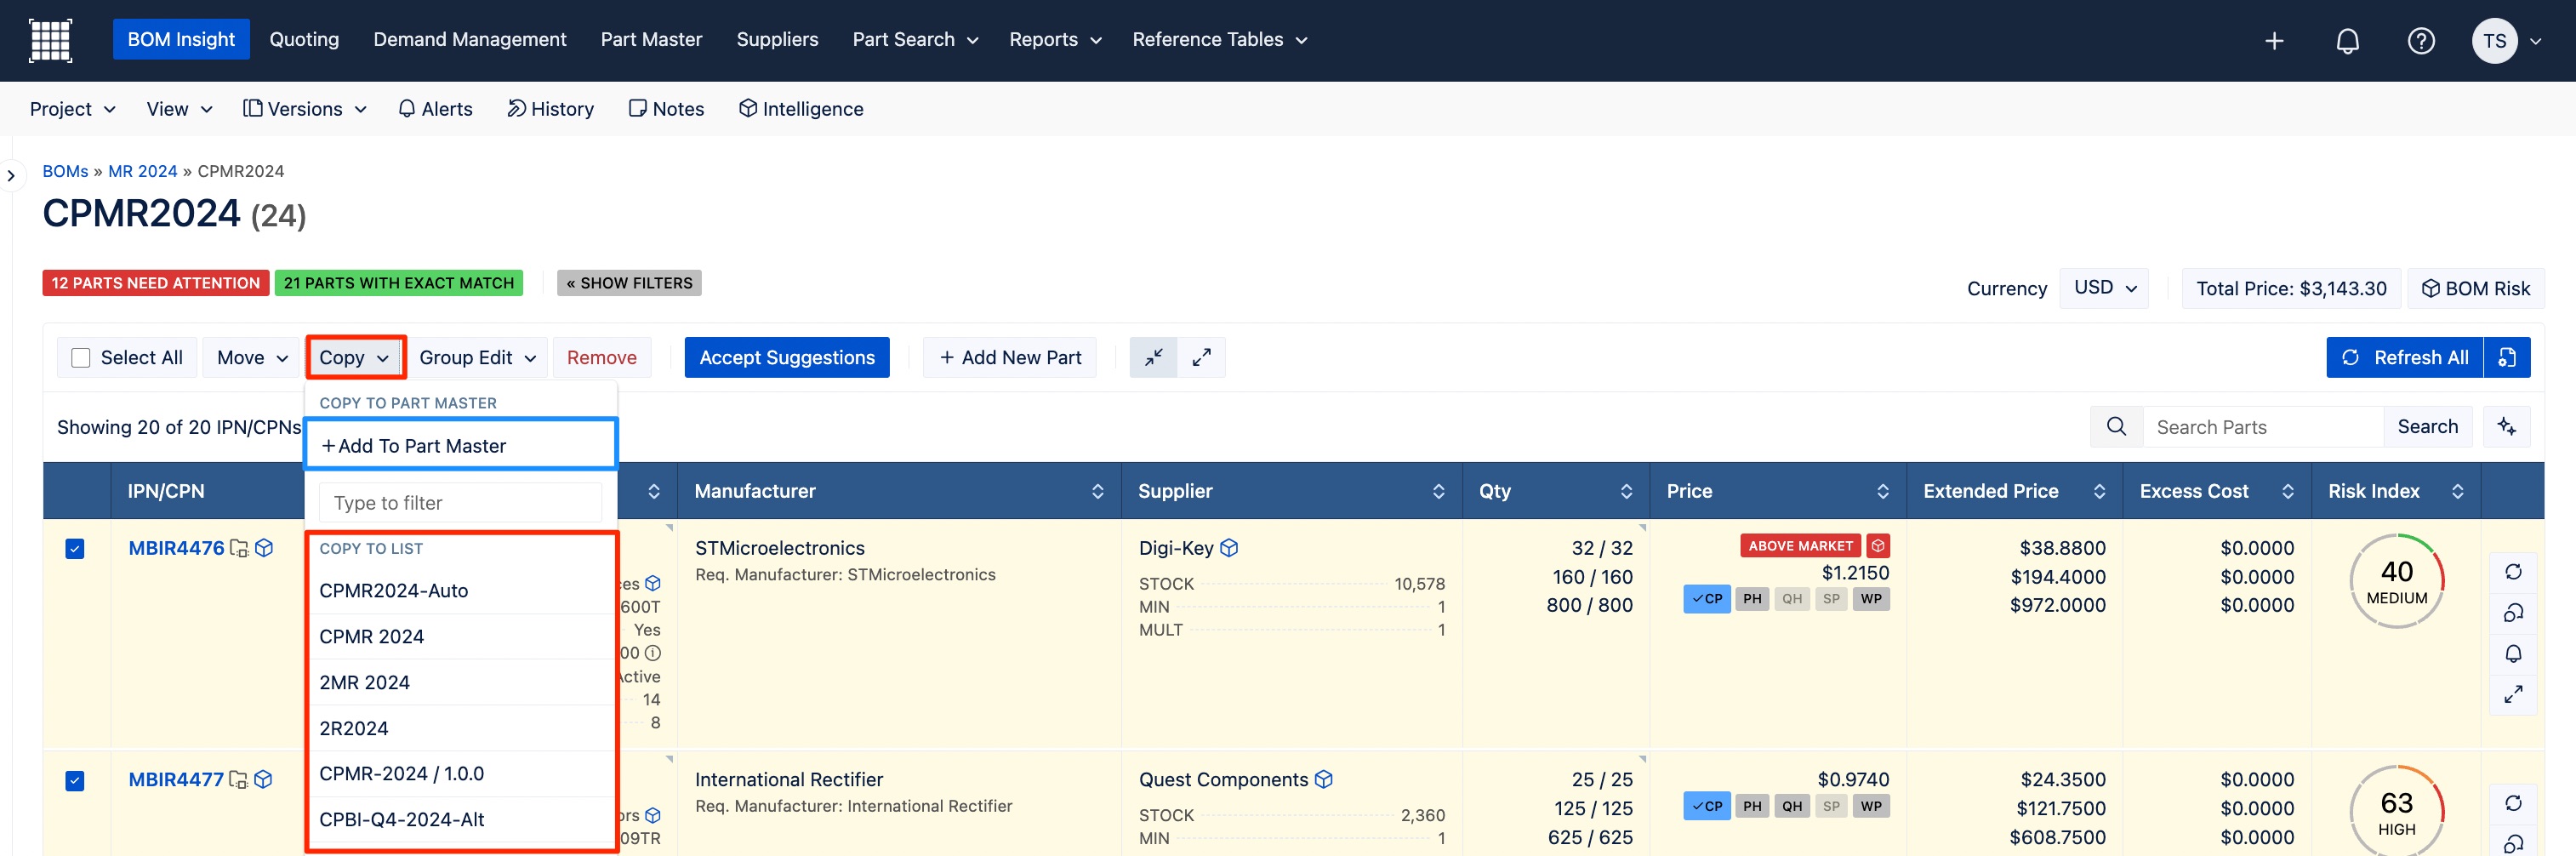Click the Type to filter field
This screenshot has height=856, width=2576.
(x=460, y=503)
